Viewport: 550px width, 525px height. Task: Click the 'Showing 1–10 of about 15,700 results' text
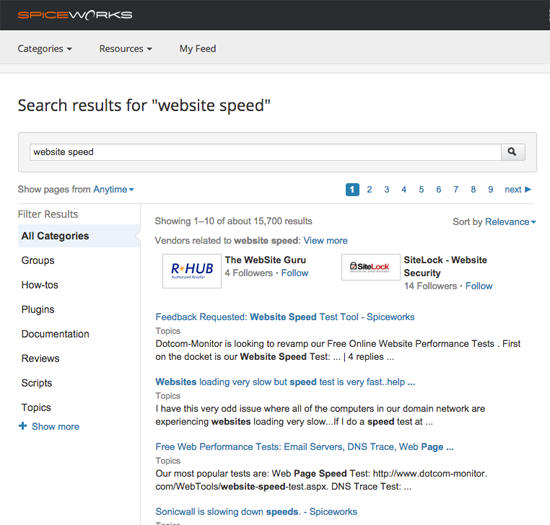(233, 221)
